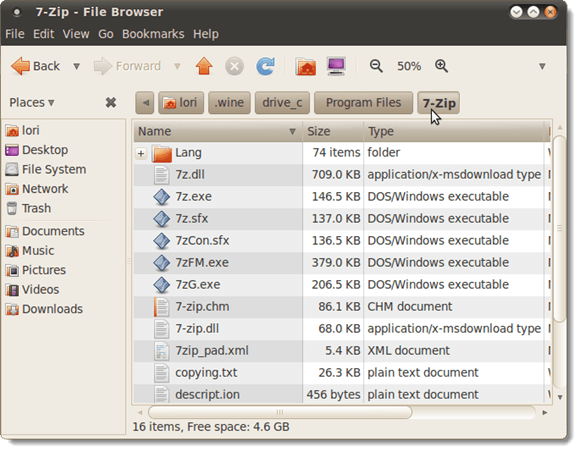The height and width of the screenshot is (452, 580).
Task: Click the vertical scrollbar thumb
Action: (x=560, y=229)
